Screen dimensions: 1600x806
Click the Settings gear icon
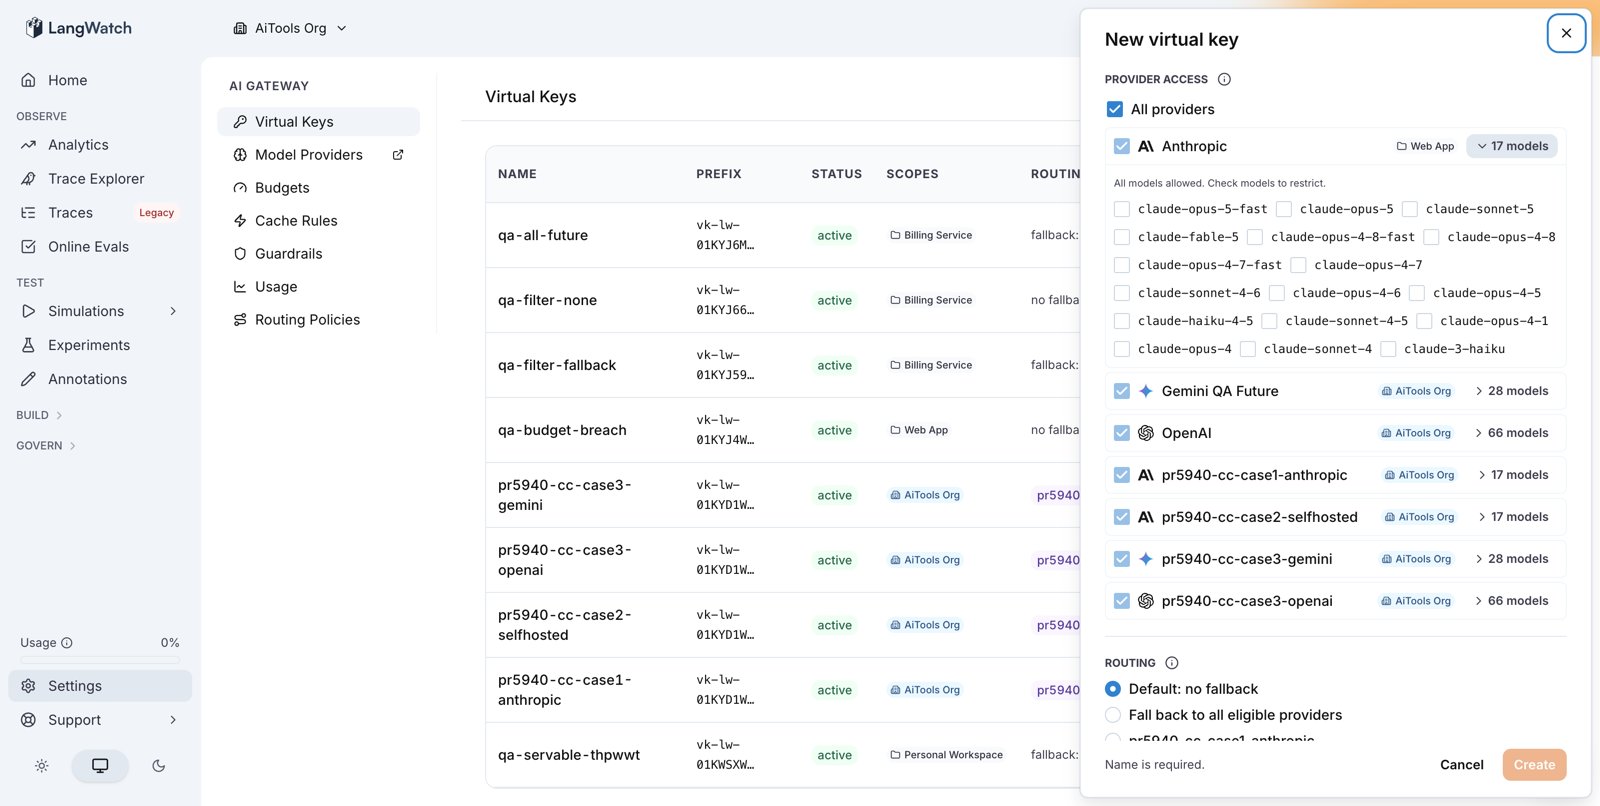pyautogui.click(x=29, y=686)
